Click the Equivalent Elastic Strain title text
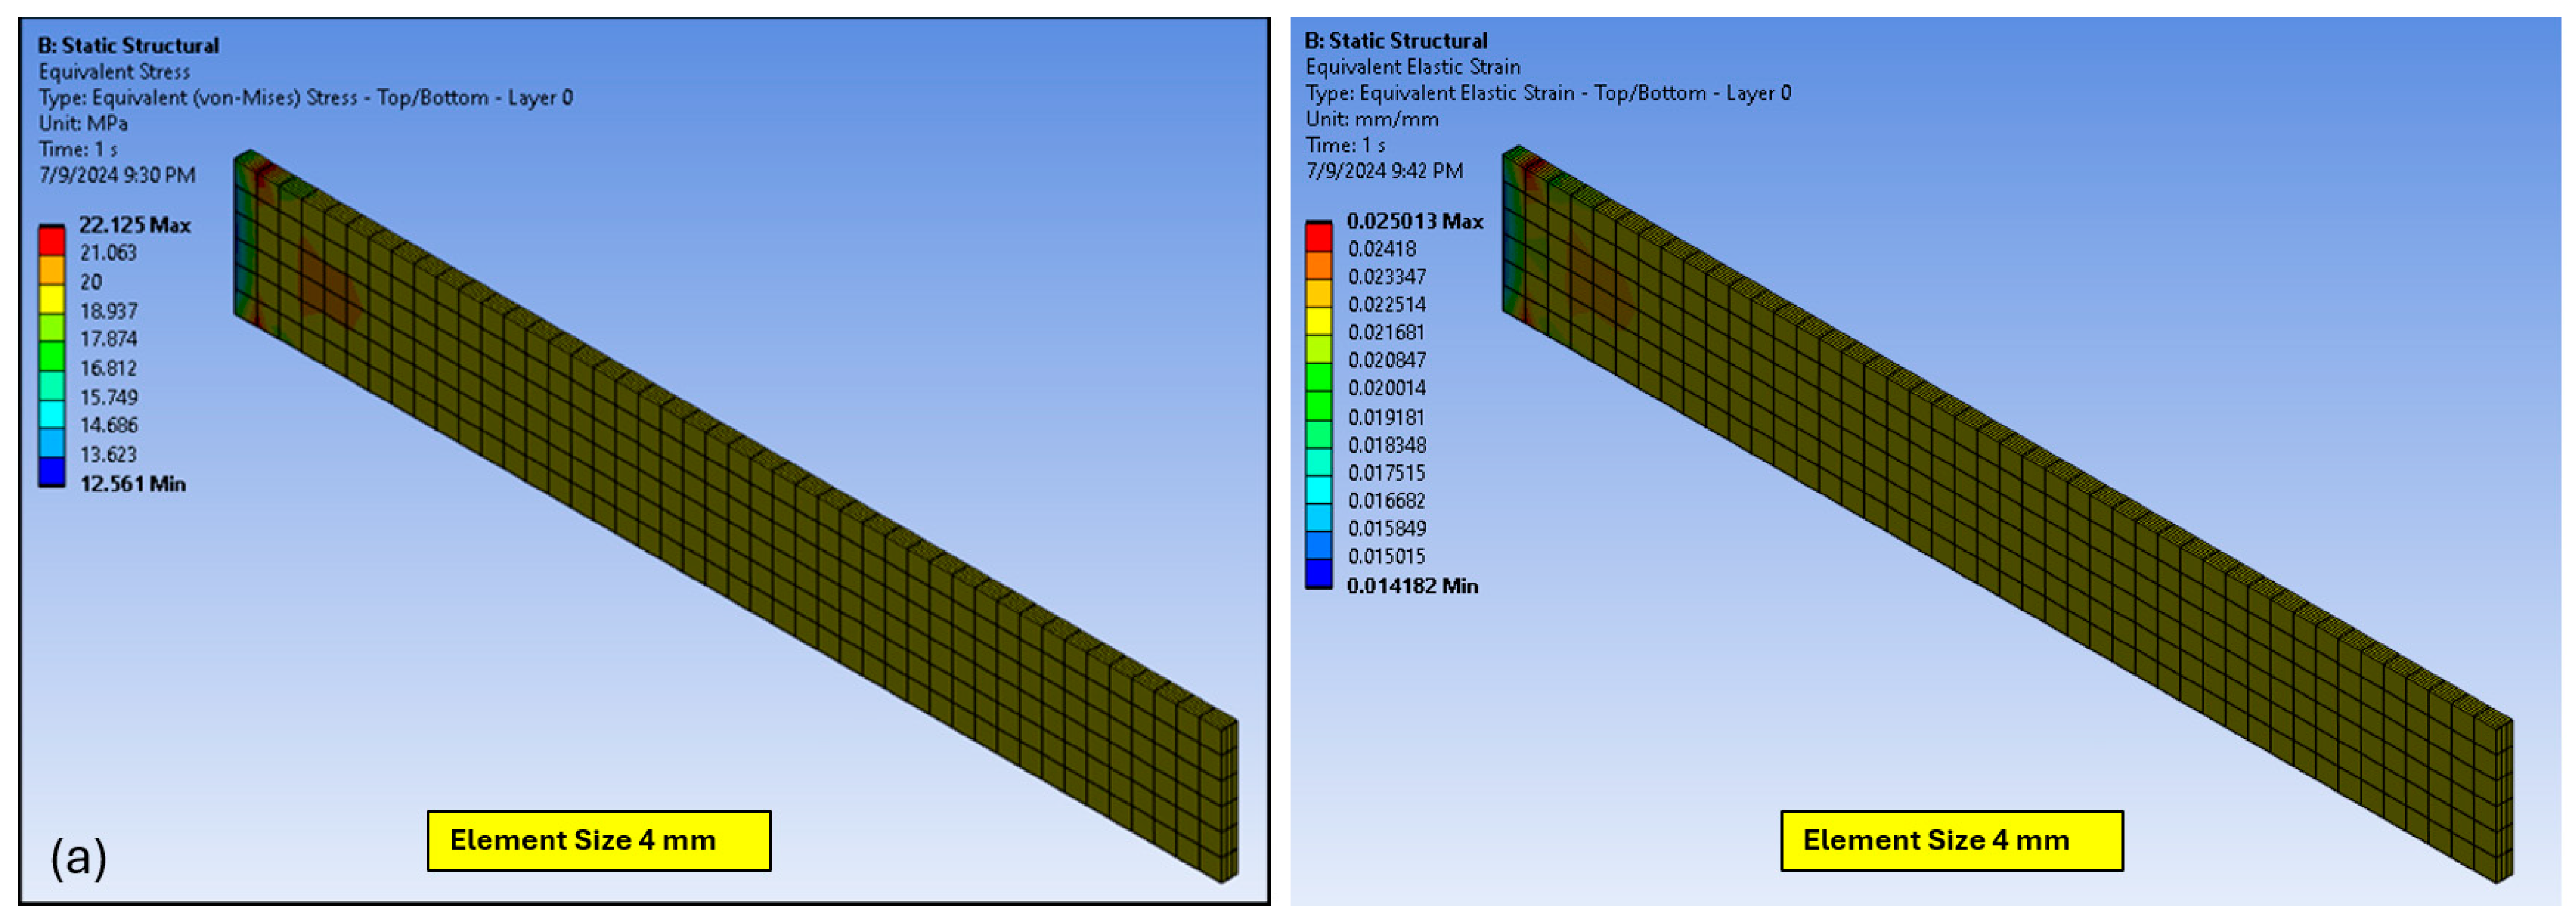The height and width of the screenshot is (919, 2576). (x=1412, y=67)
